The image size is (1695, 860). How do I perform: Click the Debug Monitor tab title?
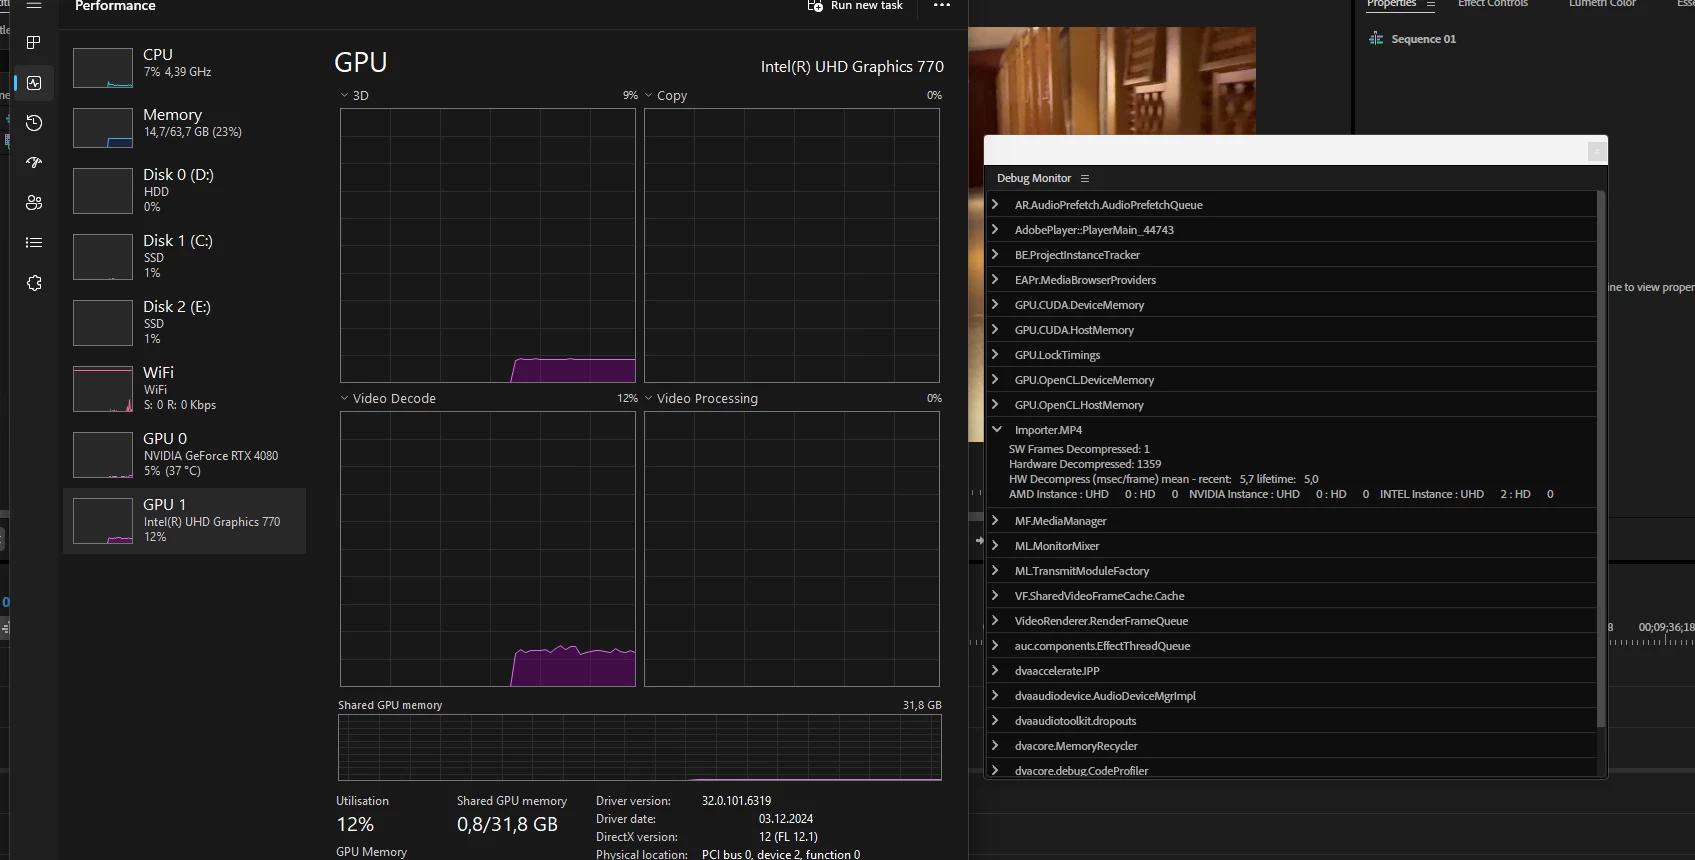[1033, 178]
